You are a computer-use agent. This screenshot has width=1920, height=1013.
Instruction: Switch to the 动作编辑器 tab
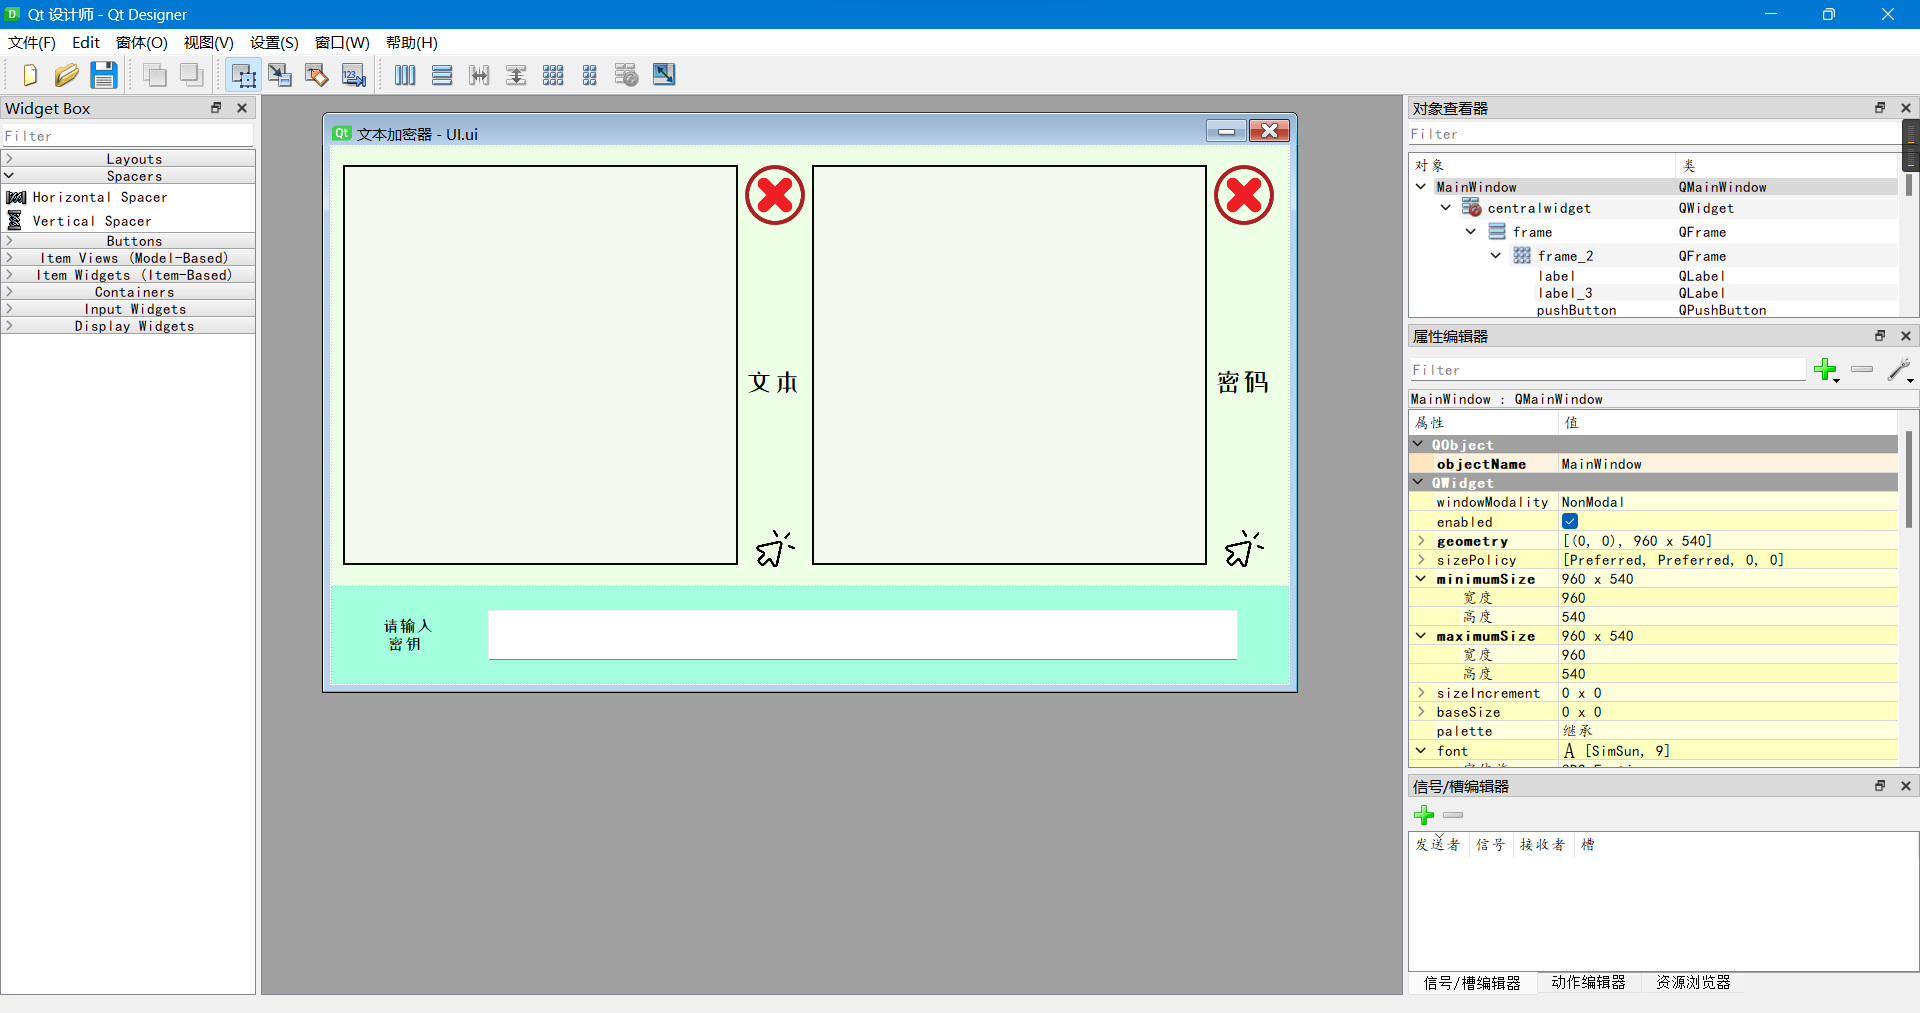click(1588, 983)
